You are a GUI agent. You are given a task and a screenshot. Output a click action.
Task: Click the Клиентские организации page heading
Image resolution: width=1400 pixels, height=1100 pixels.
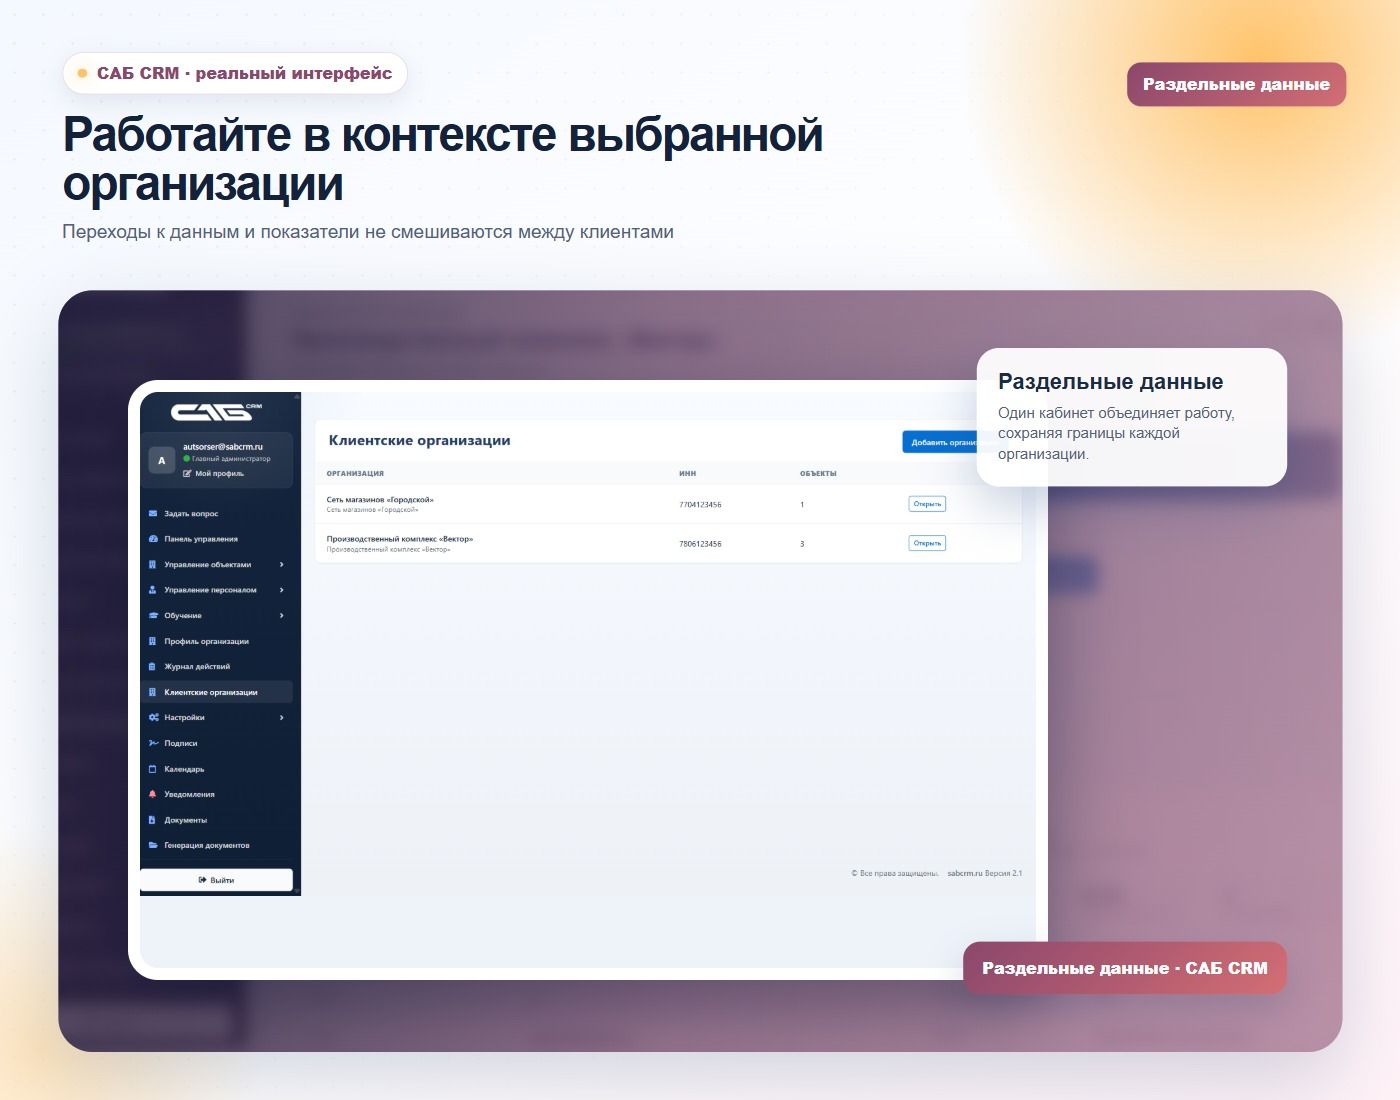tap(420, 440)
